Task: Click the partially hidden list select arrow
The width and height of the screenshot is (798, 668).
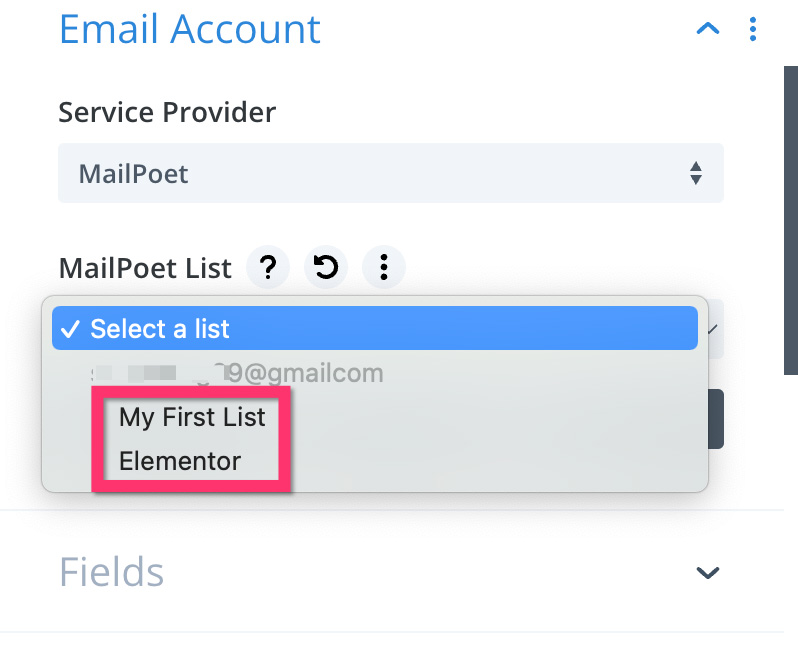Action: point(713,329)
